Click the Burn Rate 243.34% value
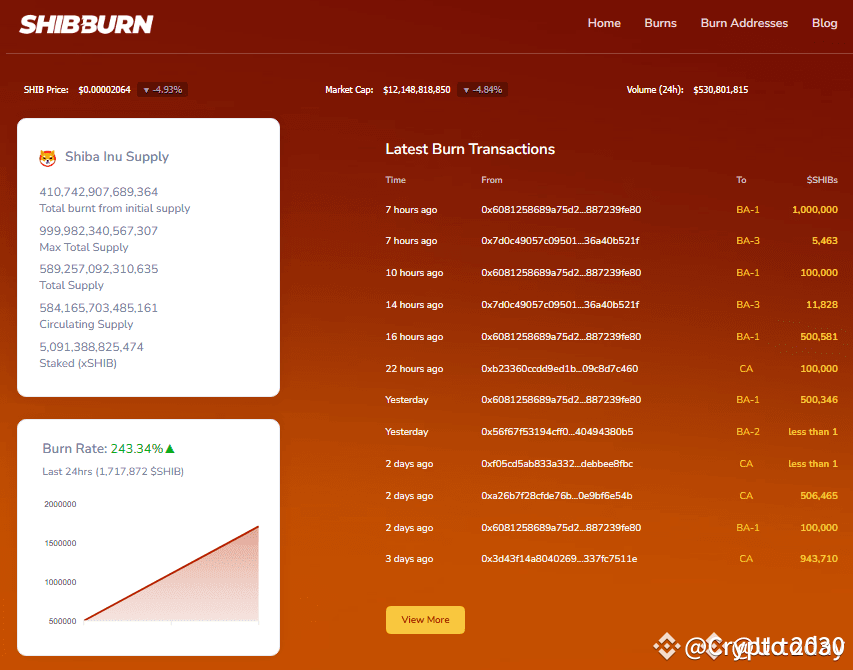 point(137,449)
